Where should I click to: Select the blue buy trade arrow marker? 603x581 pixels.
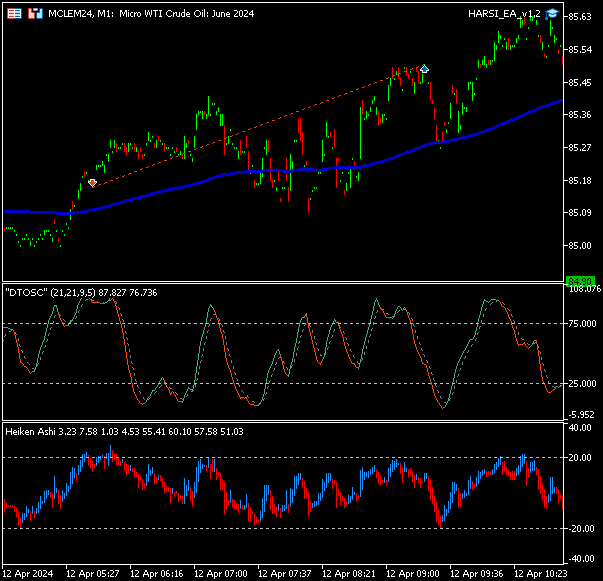(424, 69)
